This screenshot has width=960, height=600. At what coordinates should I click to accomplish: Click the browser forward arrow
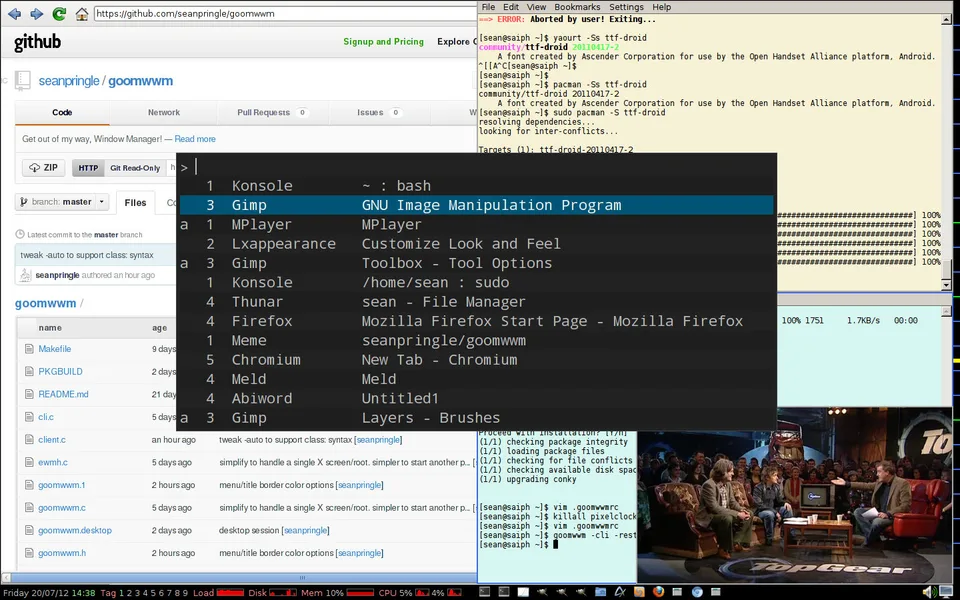pyautogui.click(x=37, y=13)
